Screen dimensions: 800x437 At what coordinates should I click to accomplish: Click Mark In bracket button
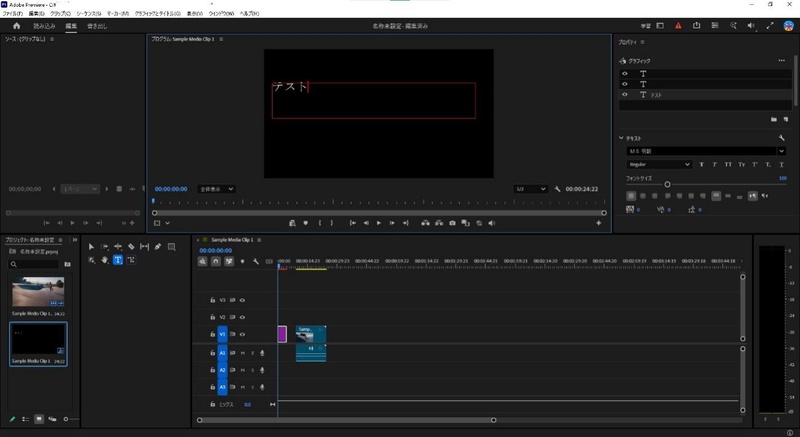(320, 223)
